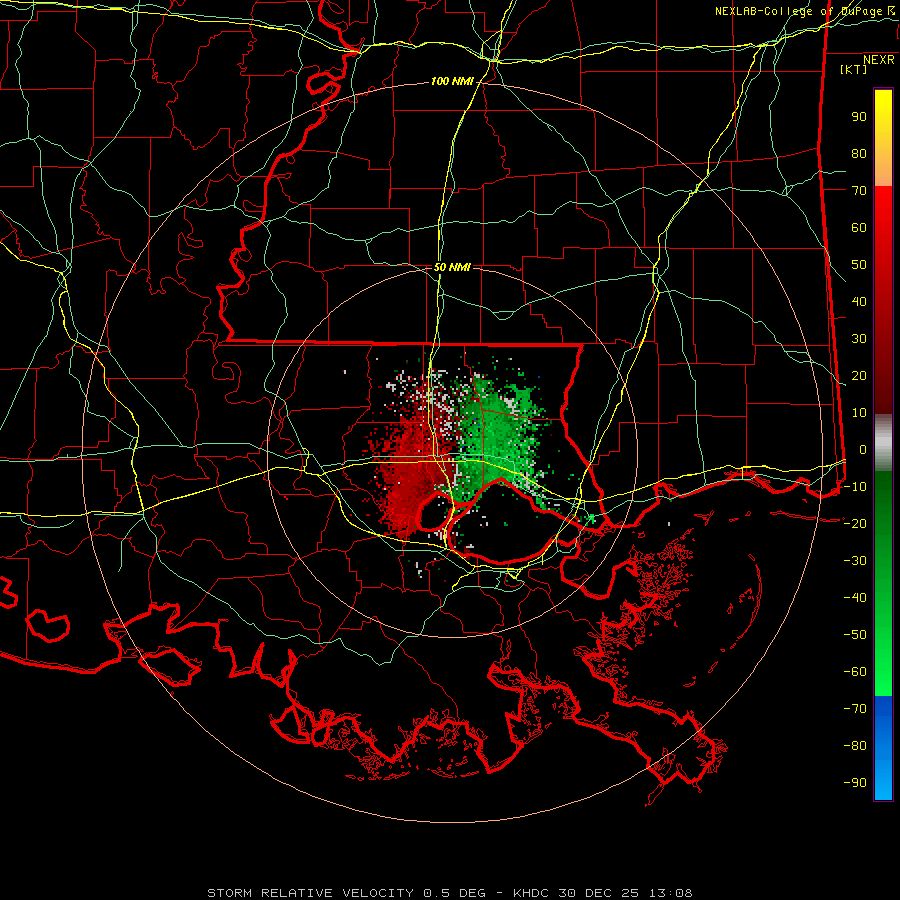
Task: Select the 100 NMI range ring label
Action: 452,82
